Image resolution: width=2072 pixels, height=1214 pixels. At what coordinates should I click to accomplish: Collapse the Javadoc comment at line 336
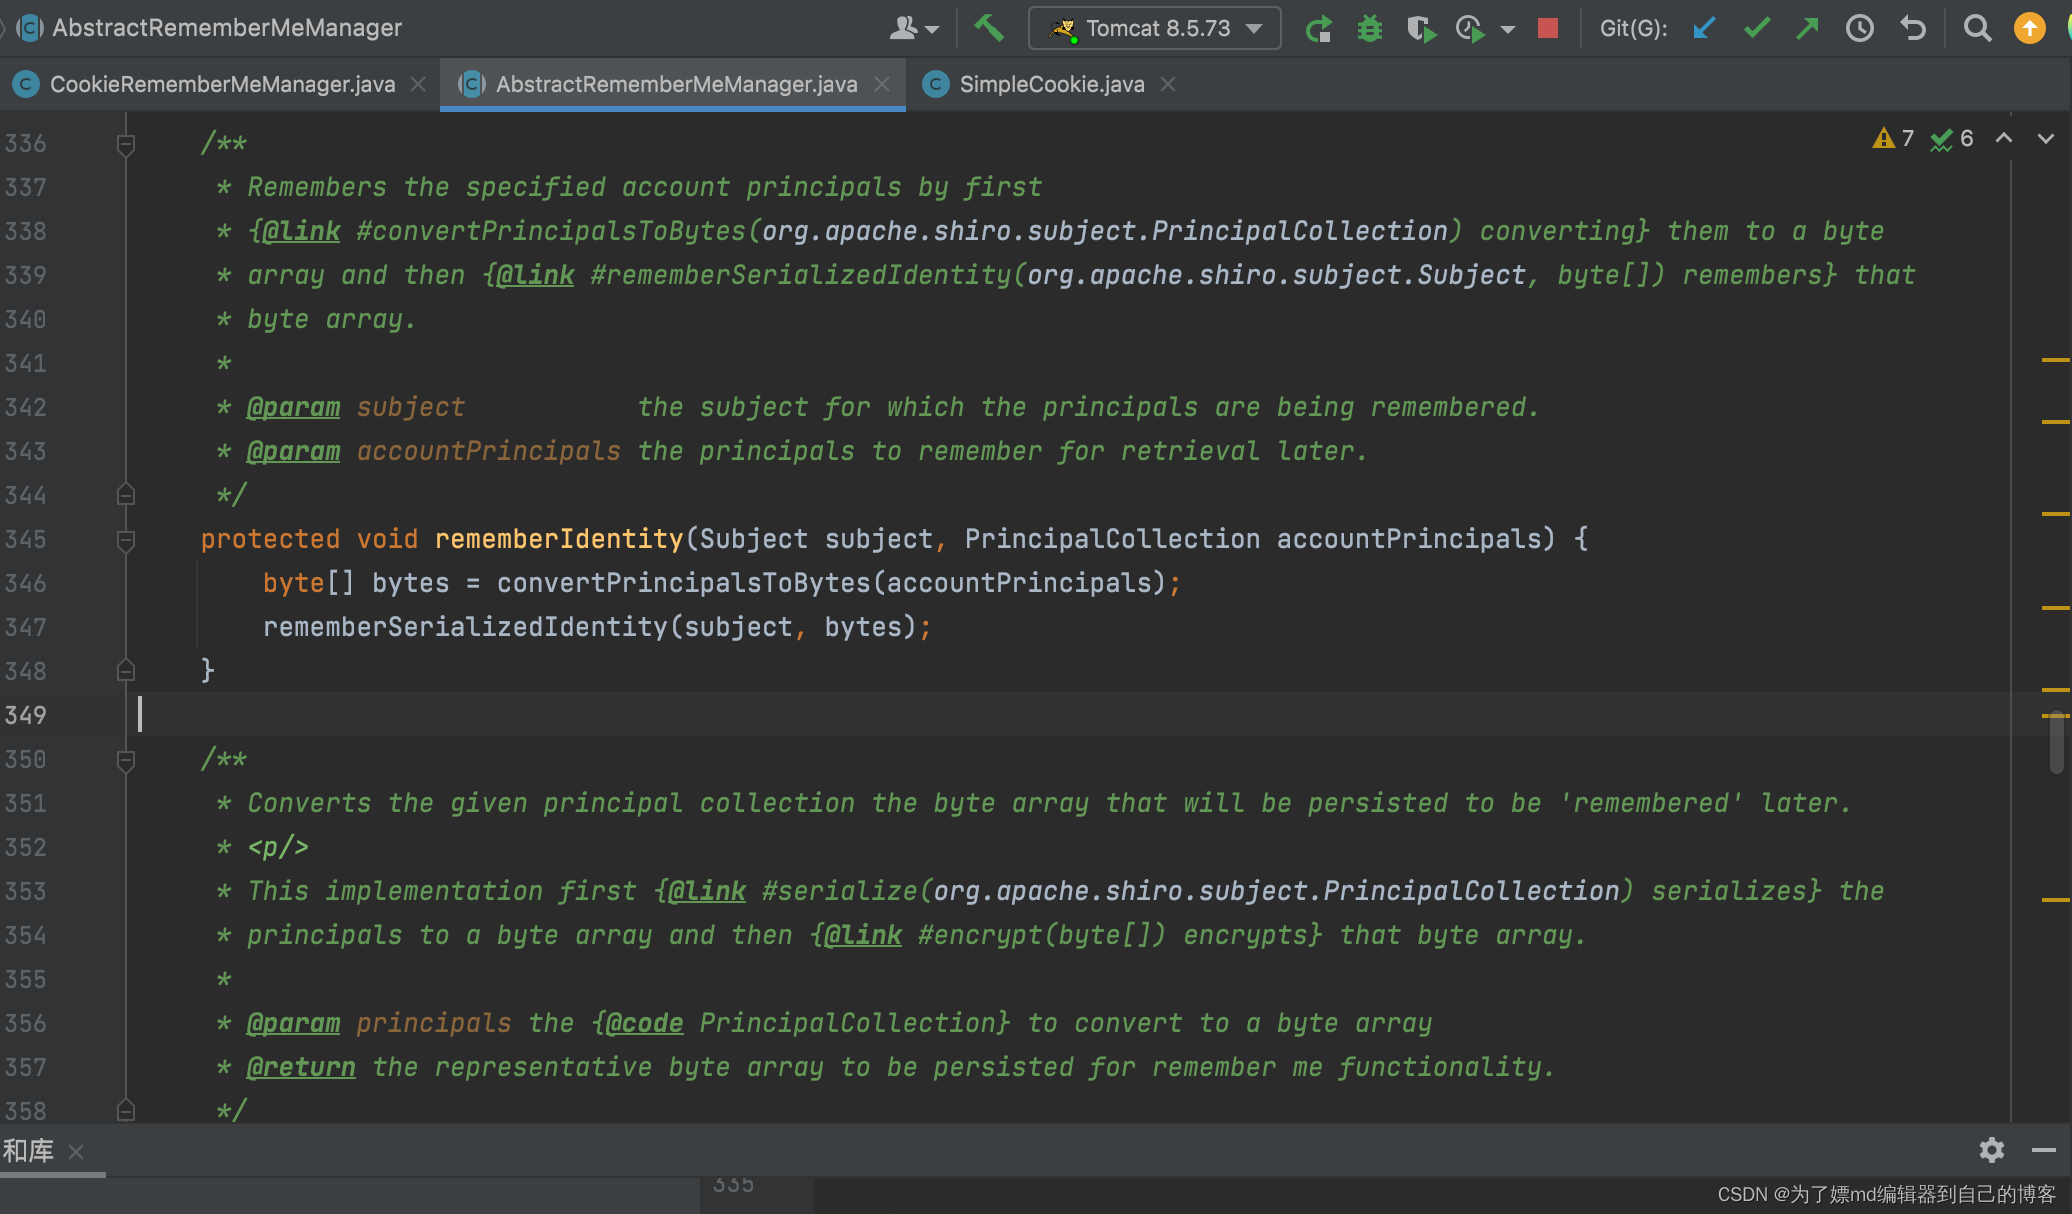coord(126,144)
